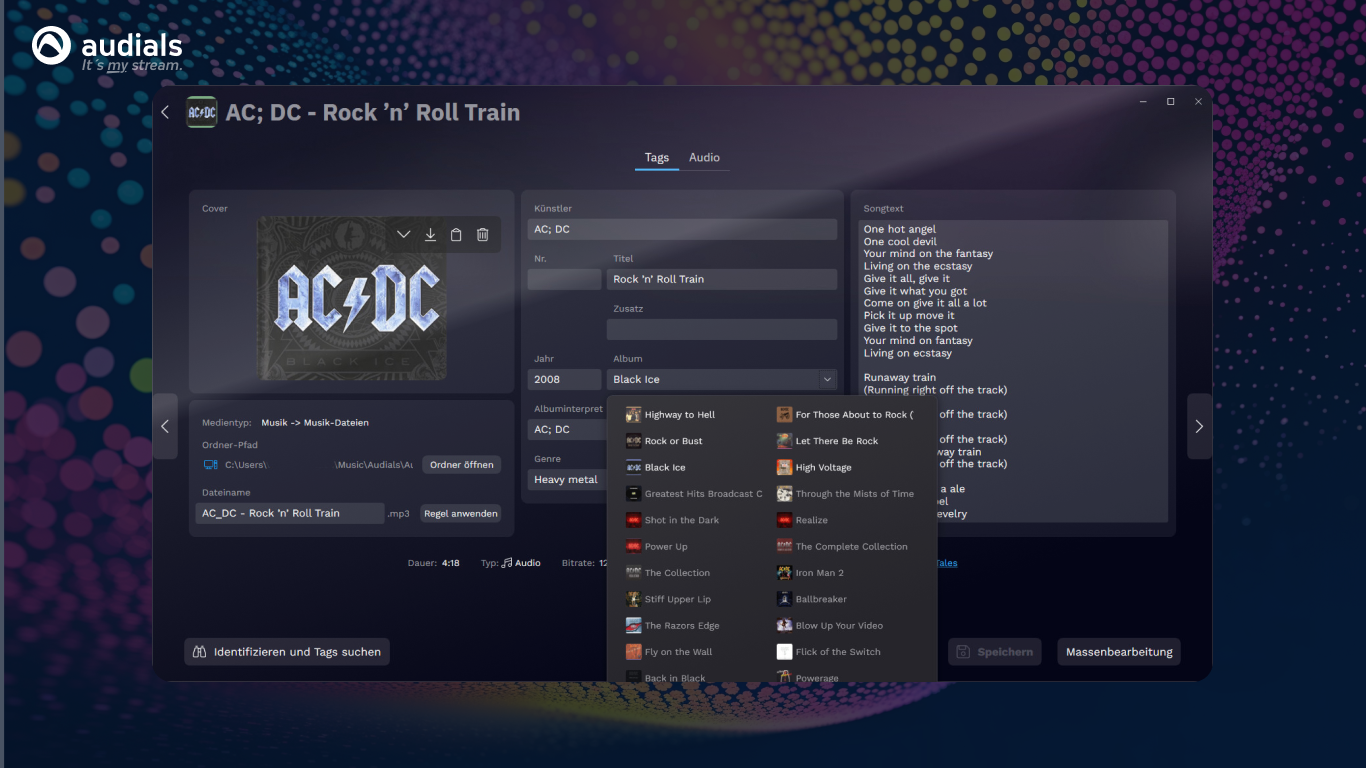Click Ordner öffnen button

pyautogui.click(x=461, y=464)
